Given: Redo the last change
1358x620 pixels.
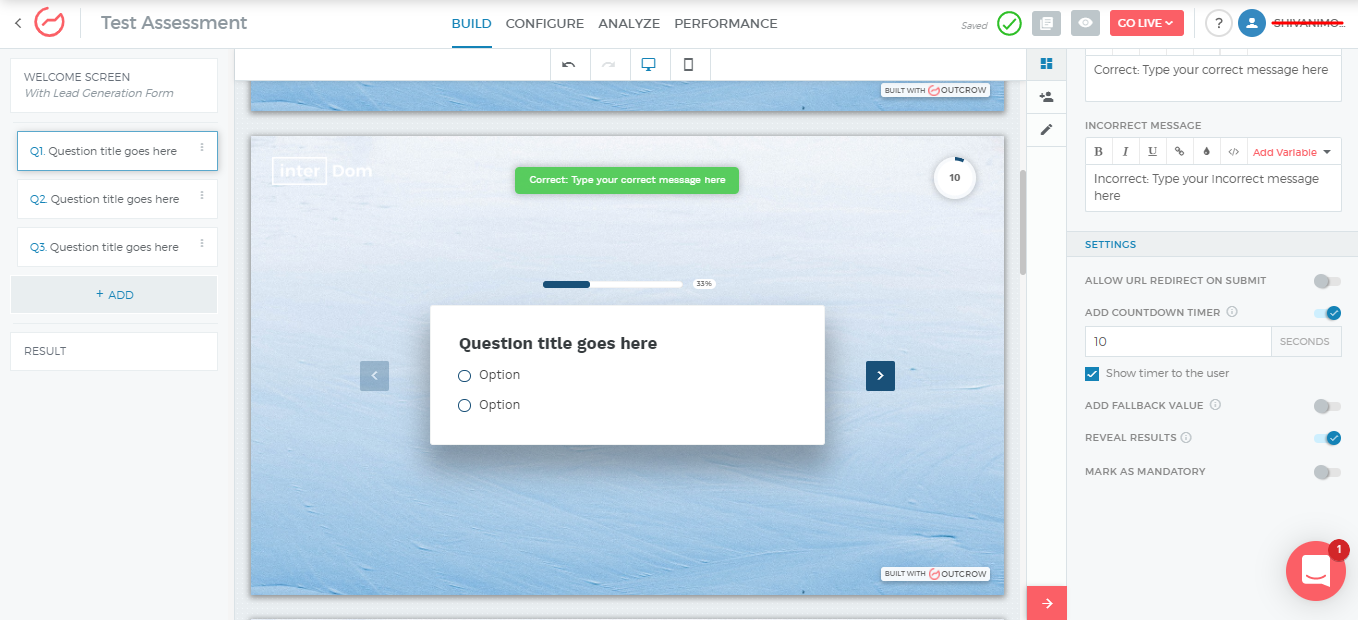Looking at the screenshot, I should 609,65.
